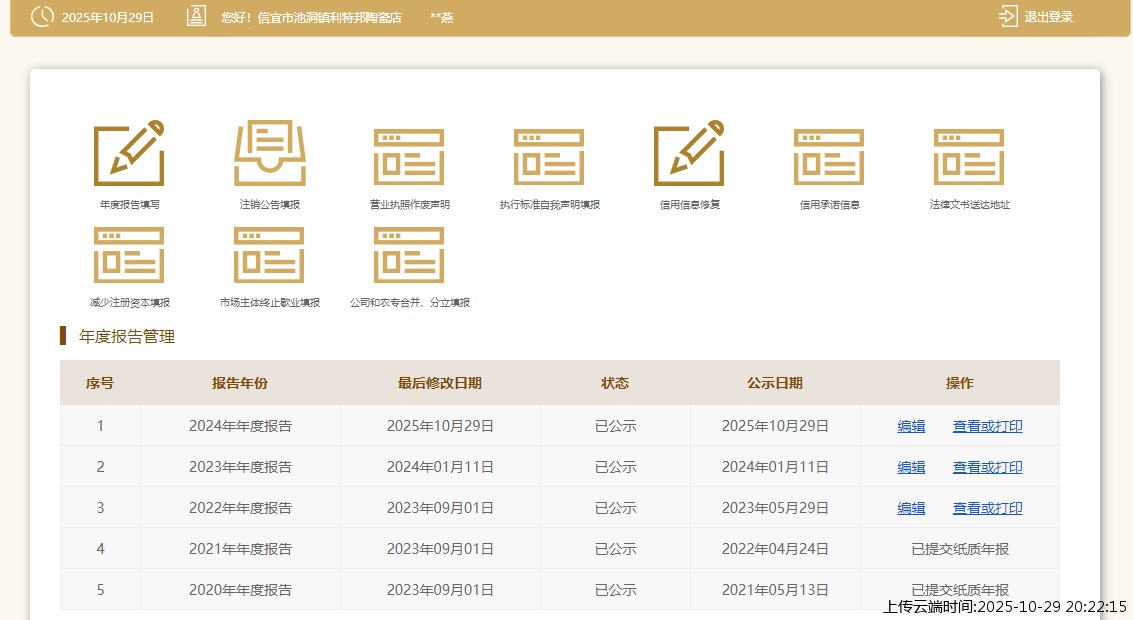View or print the 2024 annual report
The image size is (1133, 620).
[987, 426]
